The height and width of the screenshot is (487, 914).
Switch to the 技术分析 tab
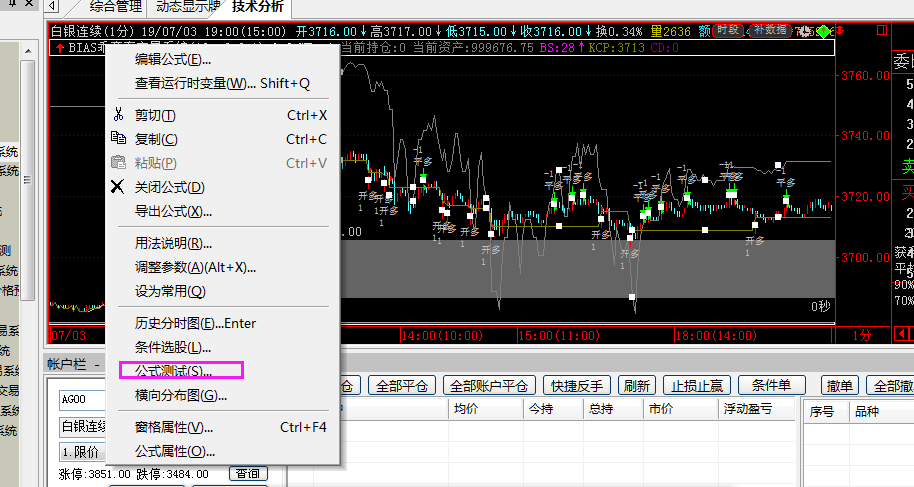[258, 6]
